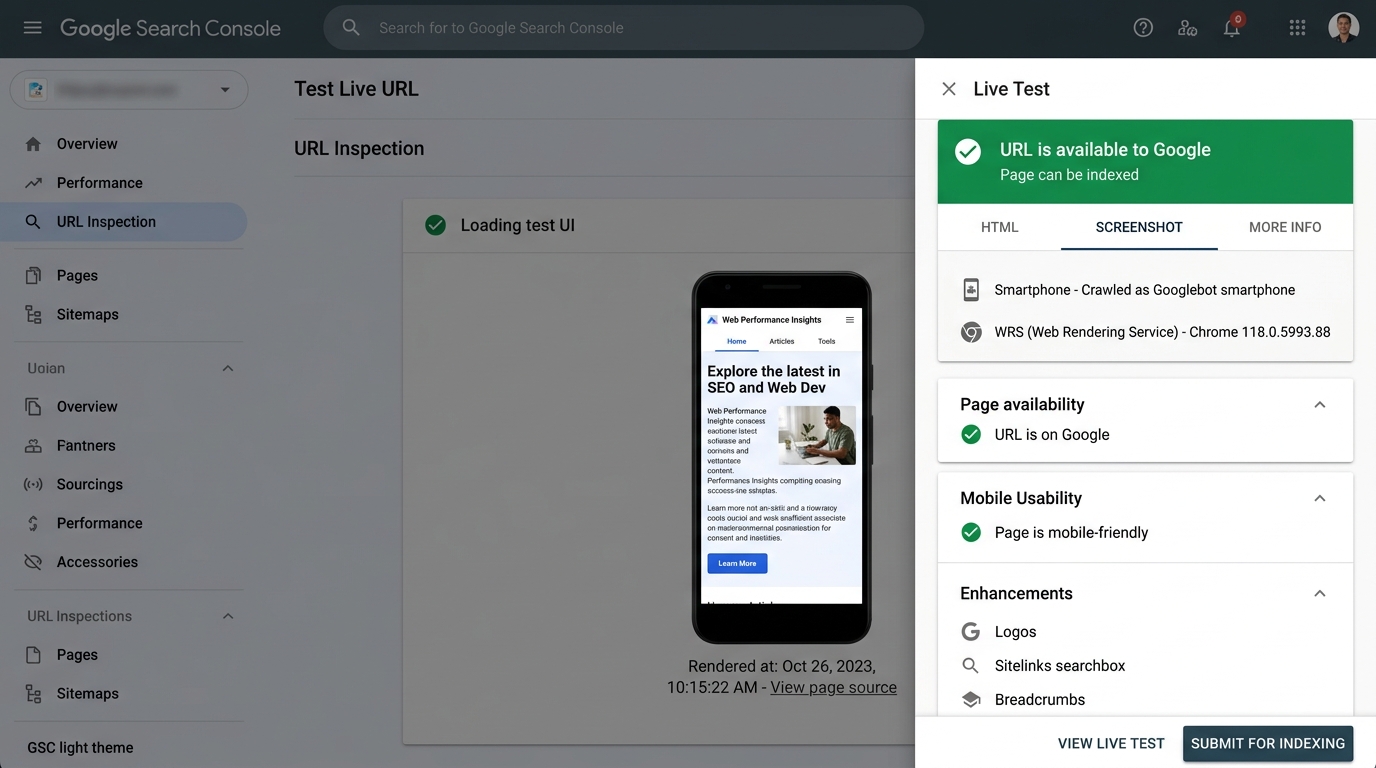Click the Sitelinks searchbox text
Image resolution: width=1376 pixels, height=768 pixels.
[1060, 666]
